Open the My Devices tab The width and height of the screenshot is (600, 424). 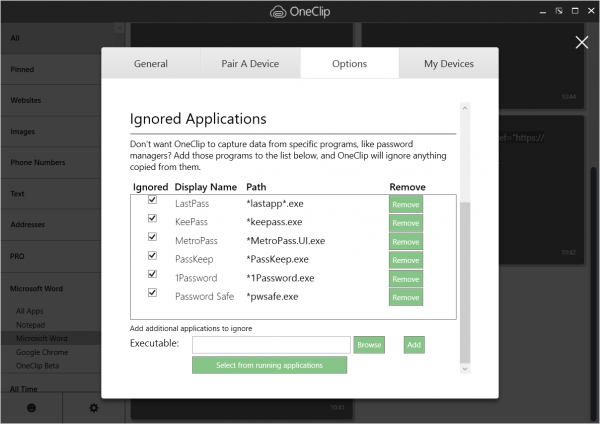(449, 64)
